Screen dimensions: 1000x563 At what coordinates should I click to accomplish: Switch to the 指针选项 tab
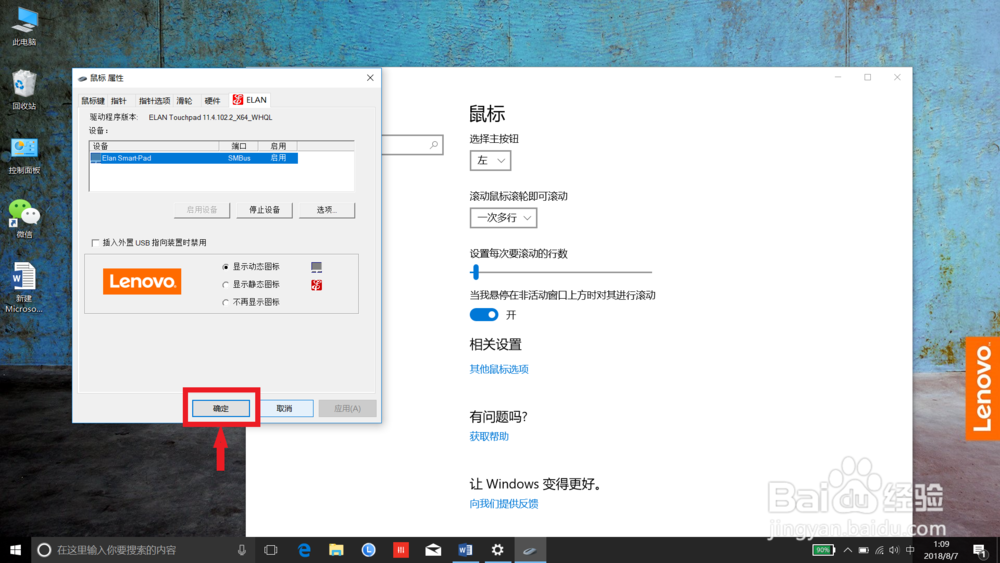154,101
